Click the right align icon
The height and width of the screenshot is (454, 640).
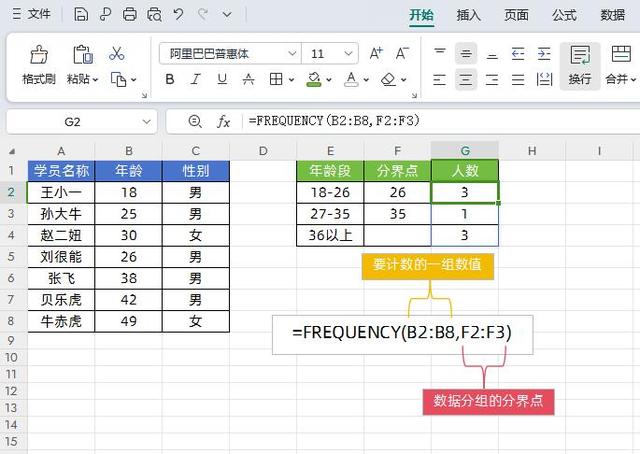click(x=492, y=79)
